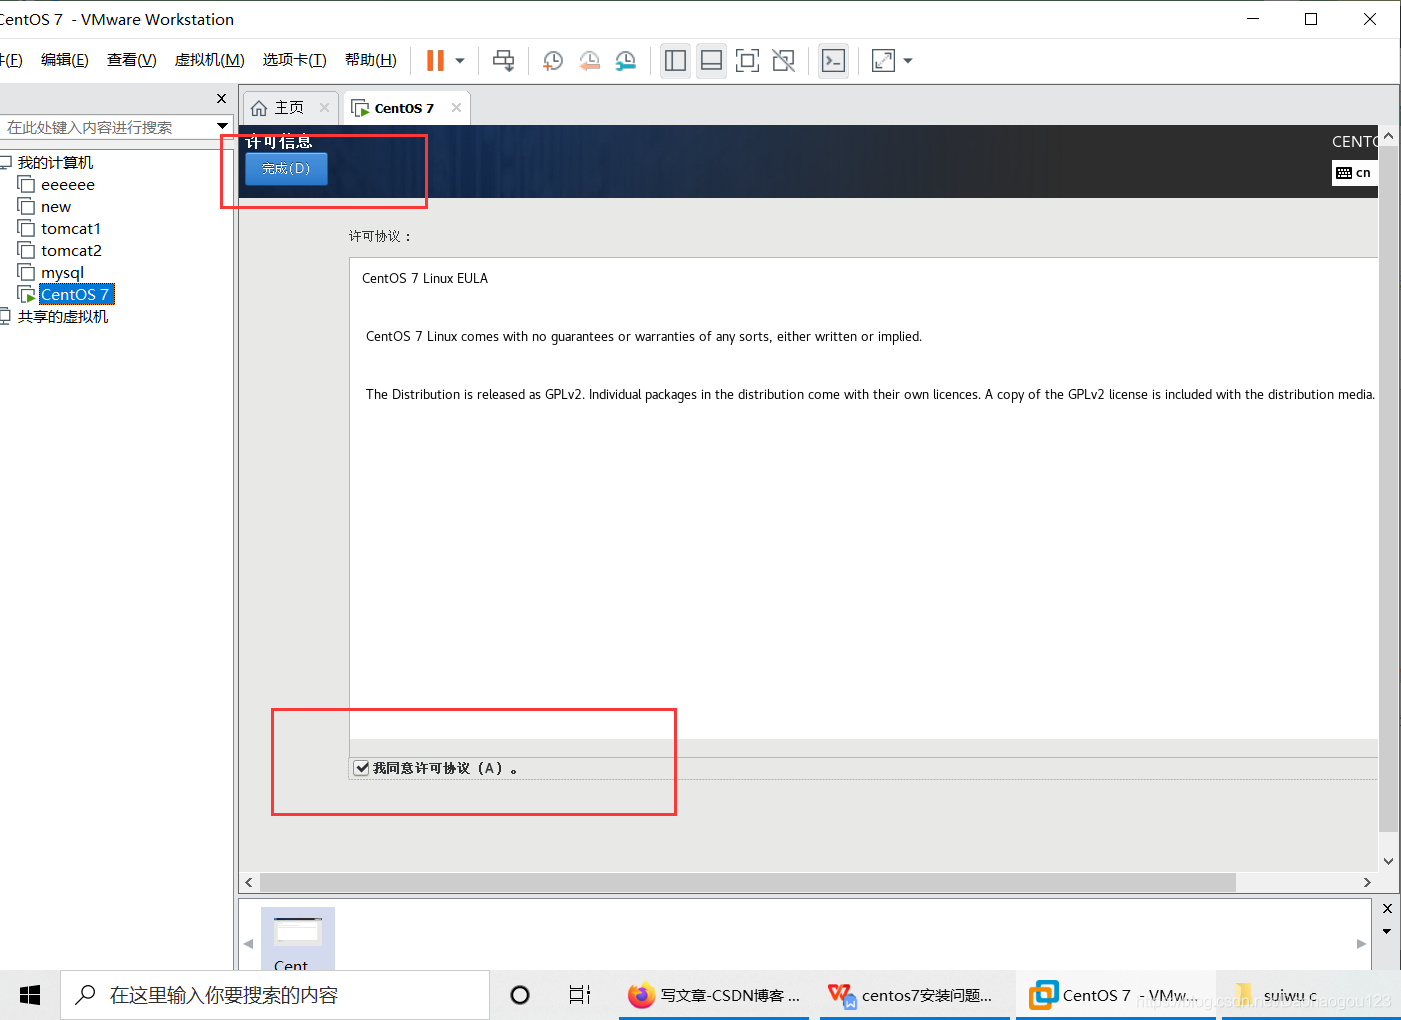This screenshot has width=1401, height=1020.
Task: Click Send Ctrl+Alt+Del toolbar icon
Action: click(504, 61)
